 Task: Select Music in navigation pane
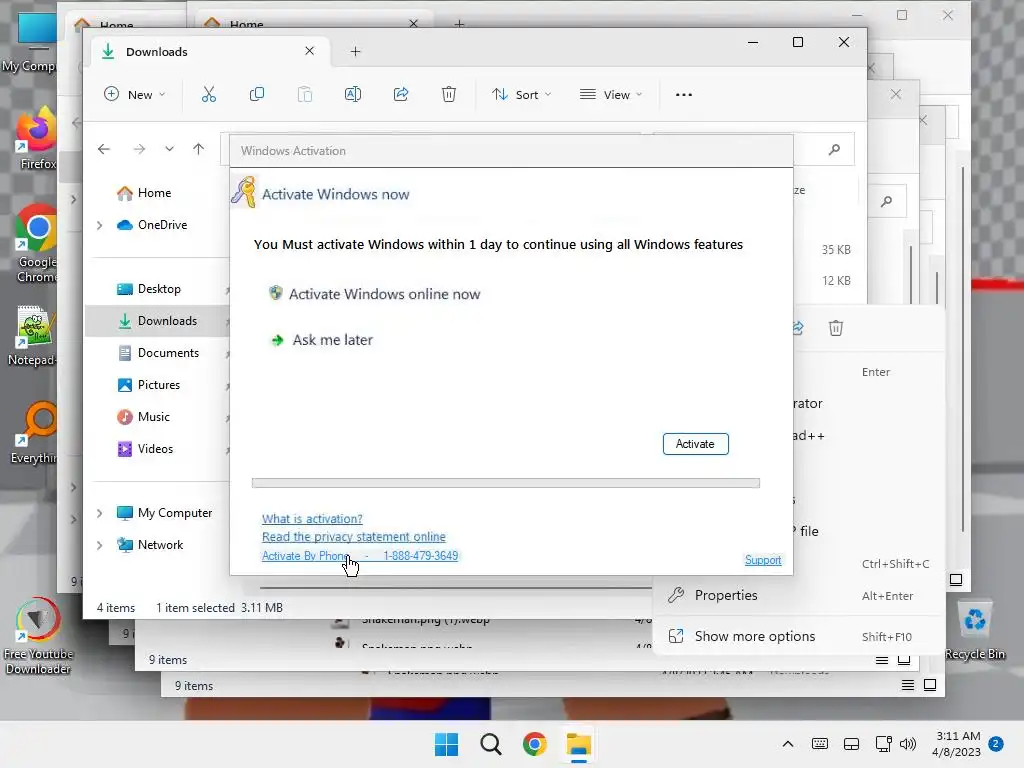click(x=153, y=417)
